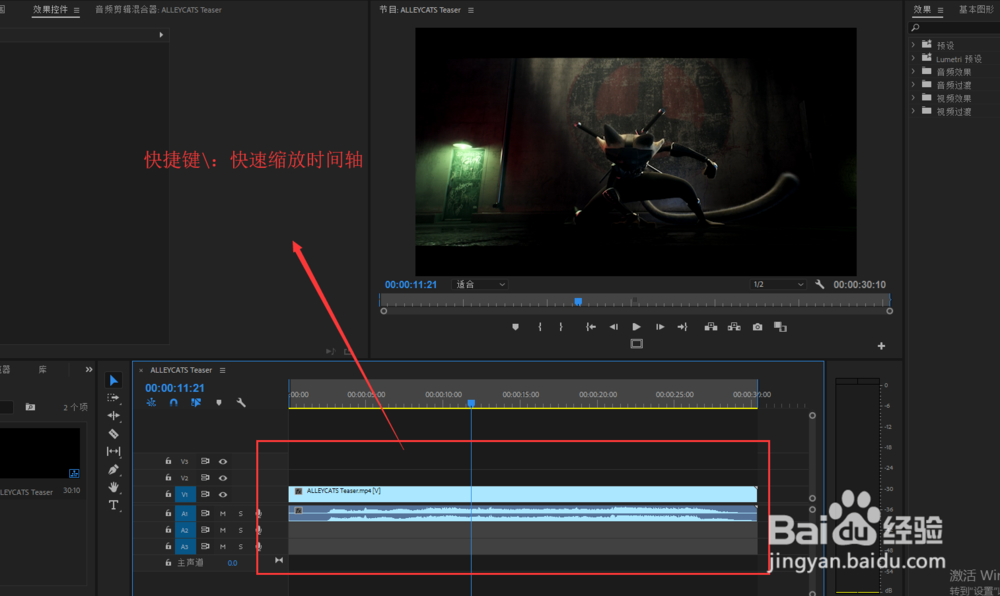
Task: Switch to the 库 tab
Action: [x=42, y=370]
